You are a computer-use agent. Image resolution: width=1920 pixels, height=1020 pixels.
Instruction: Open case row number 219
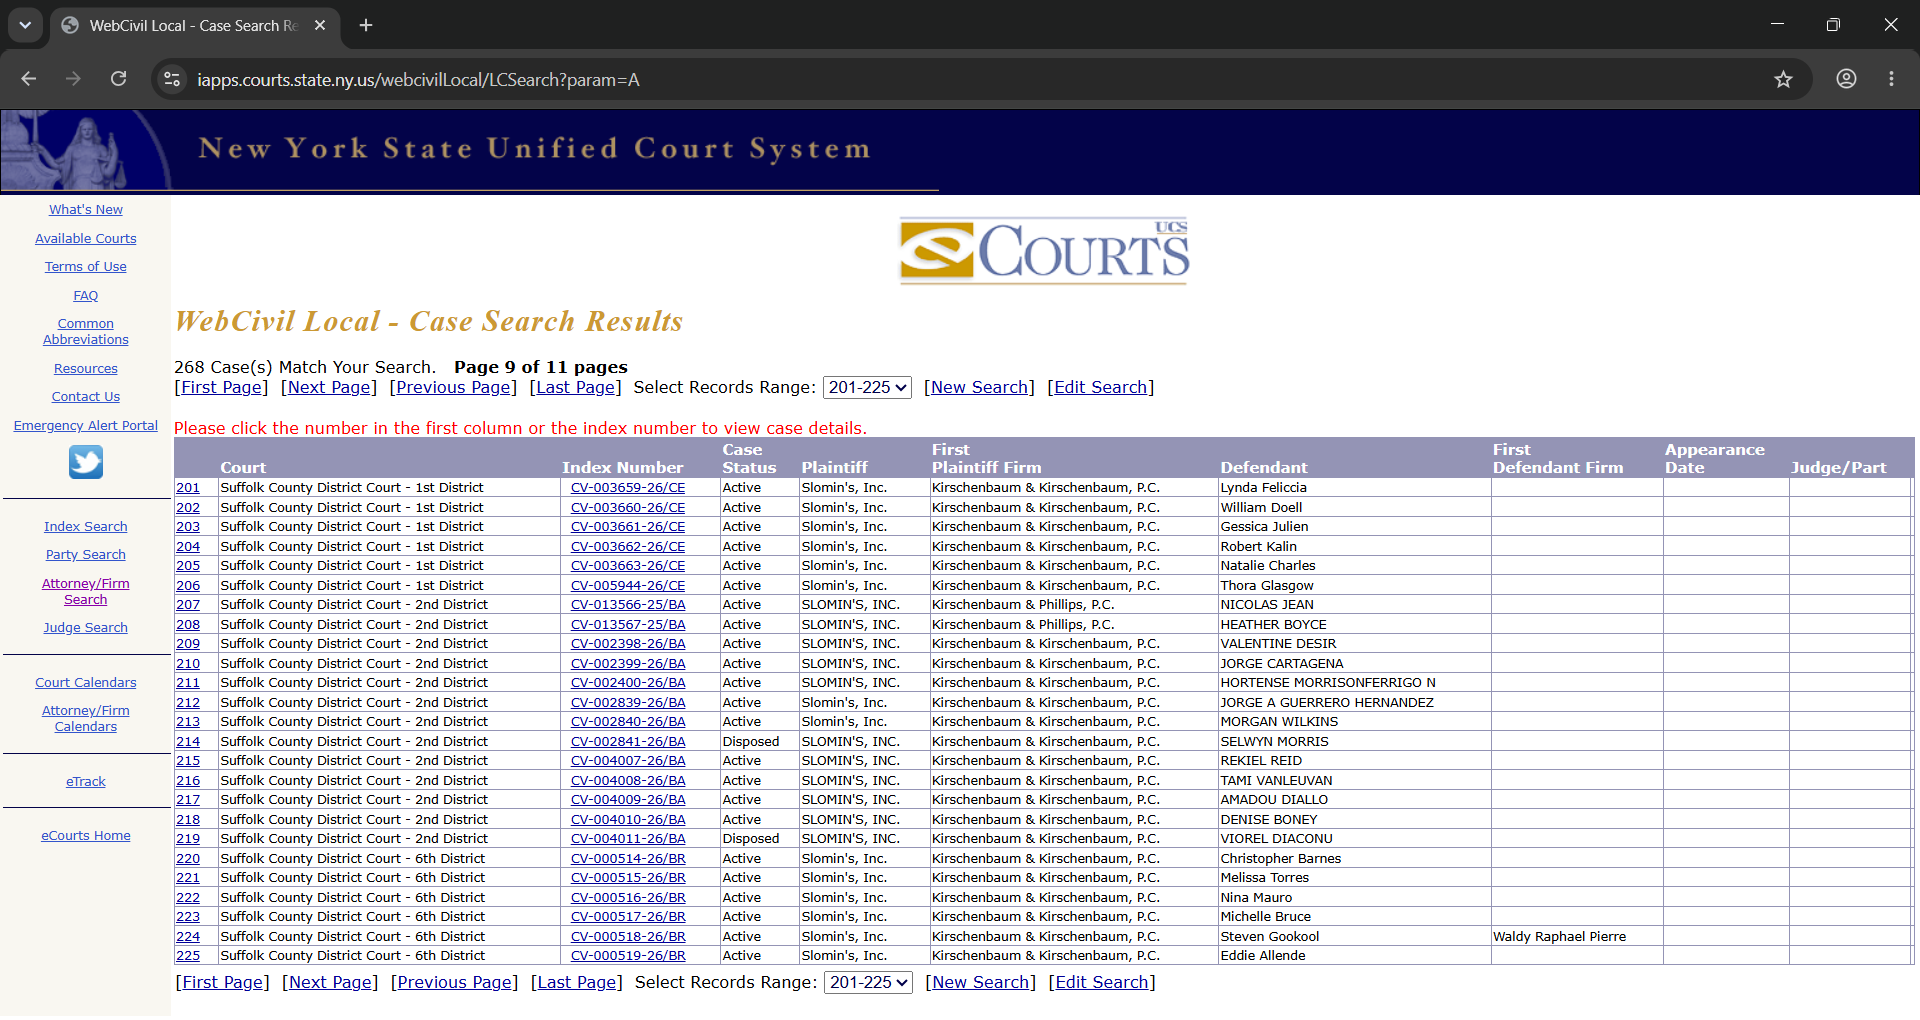188,839
